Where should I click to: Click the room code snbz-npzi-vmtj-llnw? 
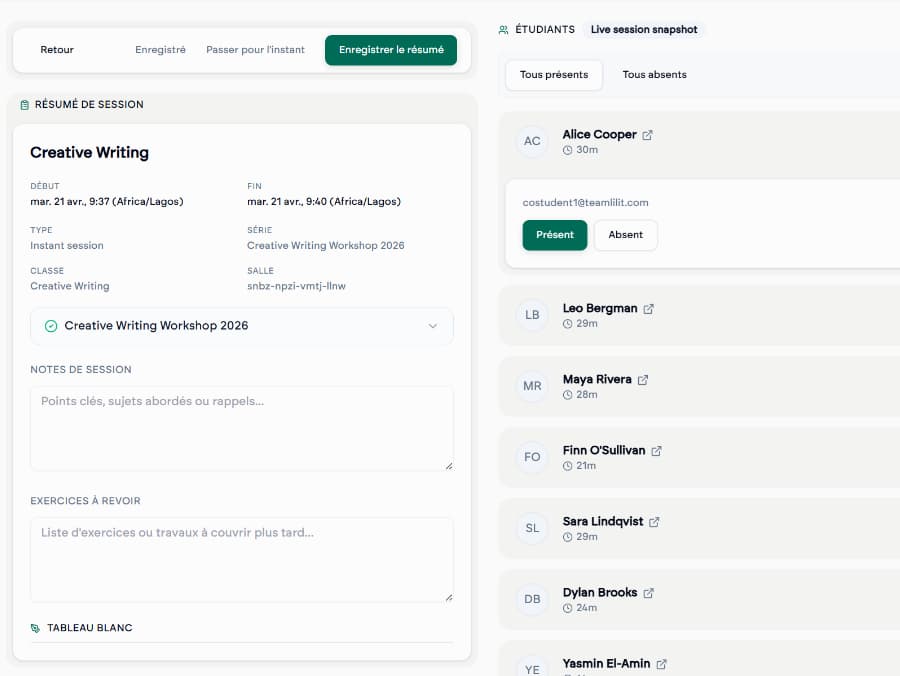[296, 286]
